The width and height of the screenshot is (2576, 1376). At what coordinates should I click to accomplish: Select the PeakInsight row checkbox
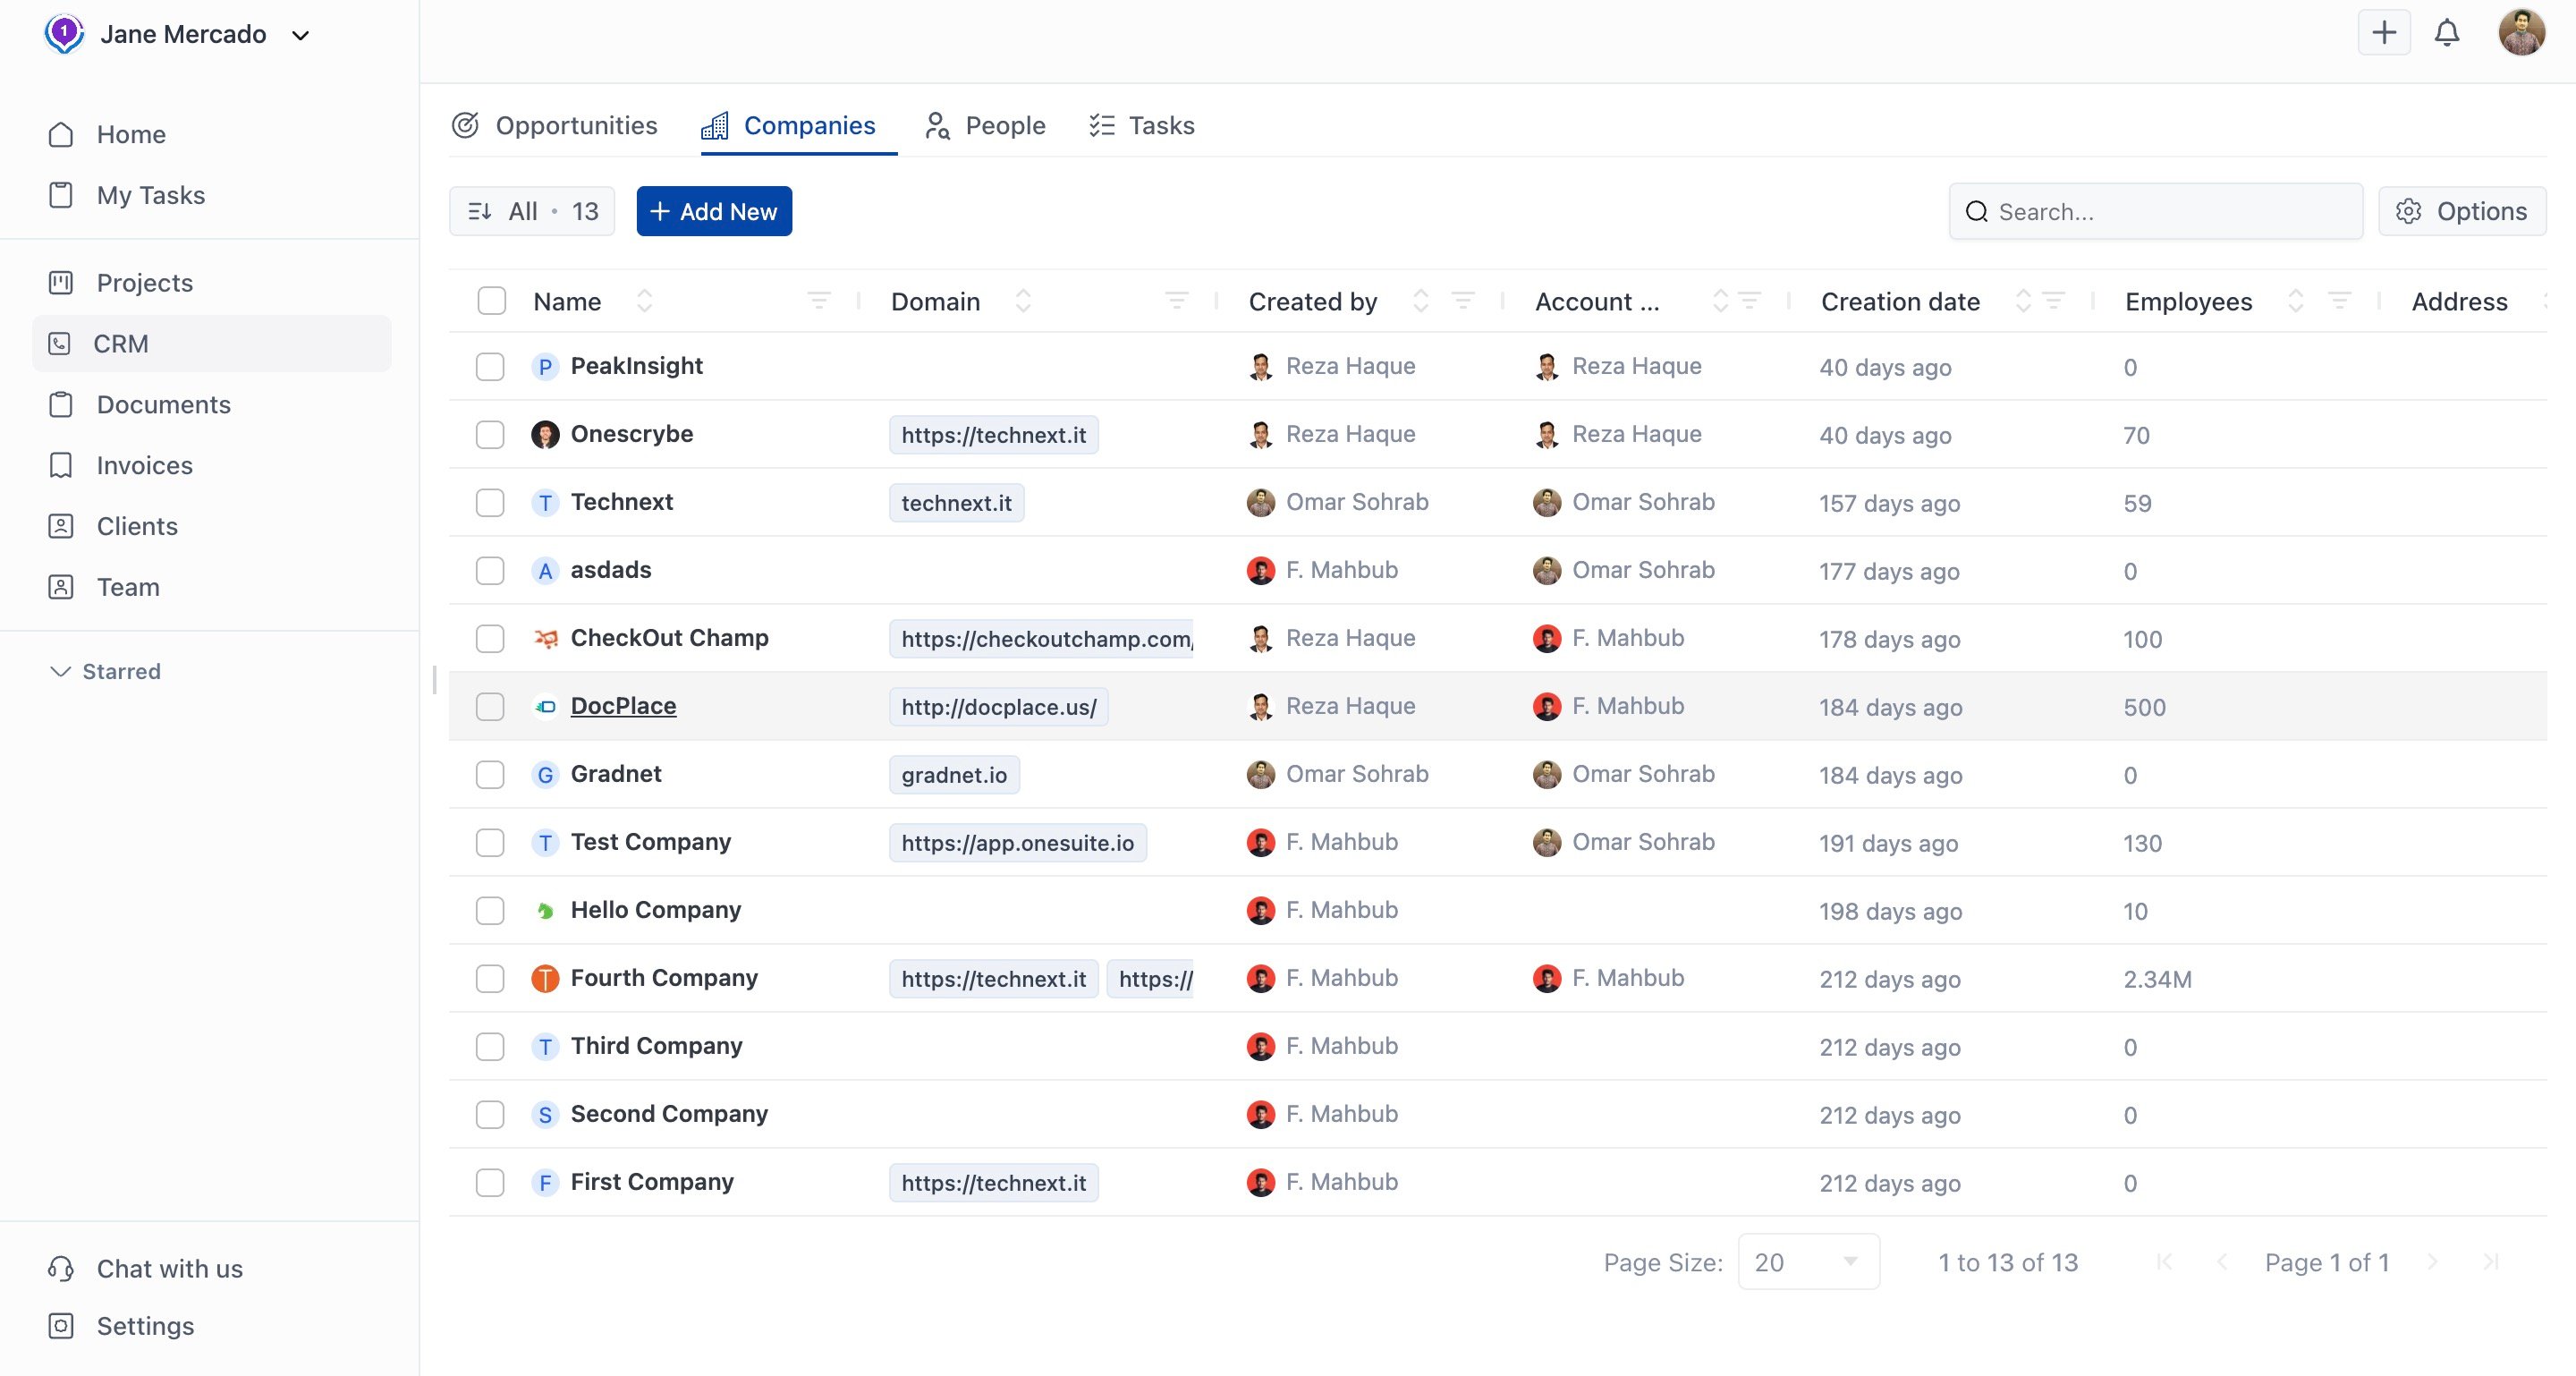pyautogui.click(x=490, y=367)
